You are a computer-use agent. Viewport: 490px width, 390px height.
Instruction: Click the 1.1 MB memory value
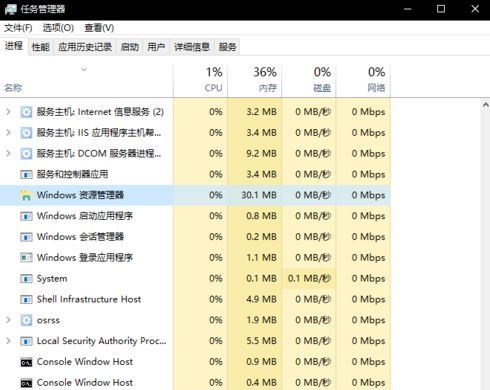(262, 257)
